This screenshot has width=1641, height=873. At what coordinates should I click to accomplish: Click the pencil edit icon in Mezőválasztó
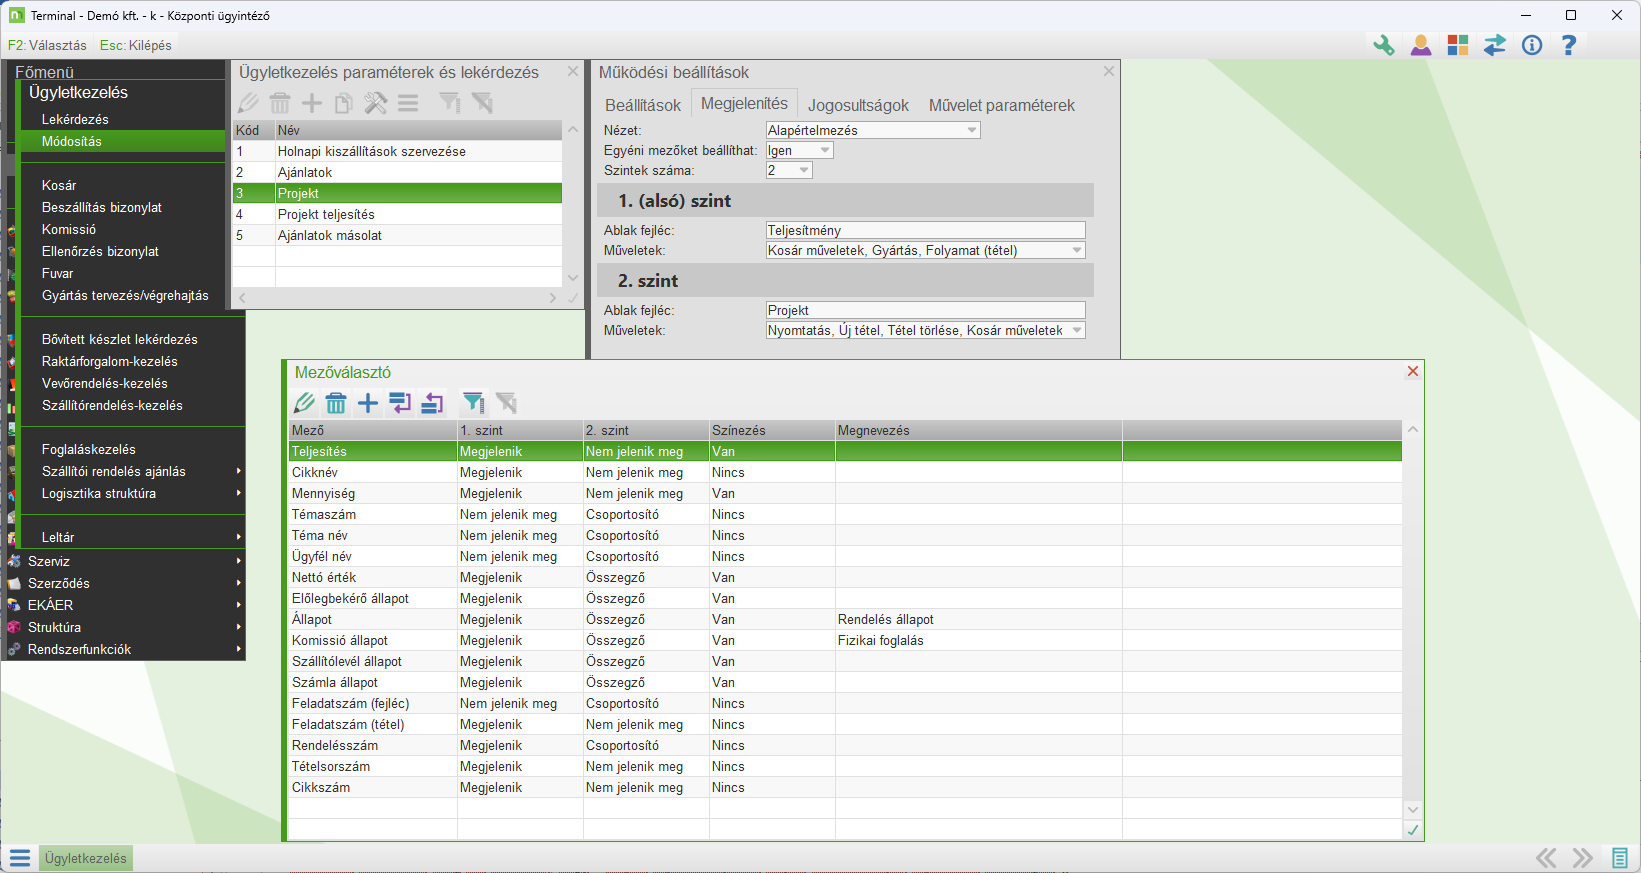(304, 403)
